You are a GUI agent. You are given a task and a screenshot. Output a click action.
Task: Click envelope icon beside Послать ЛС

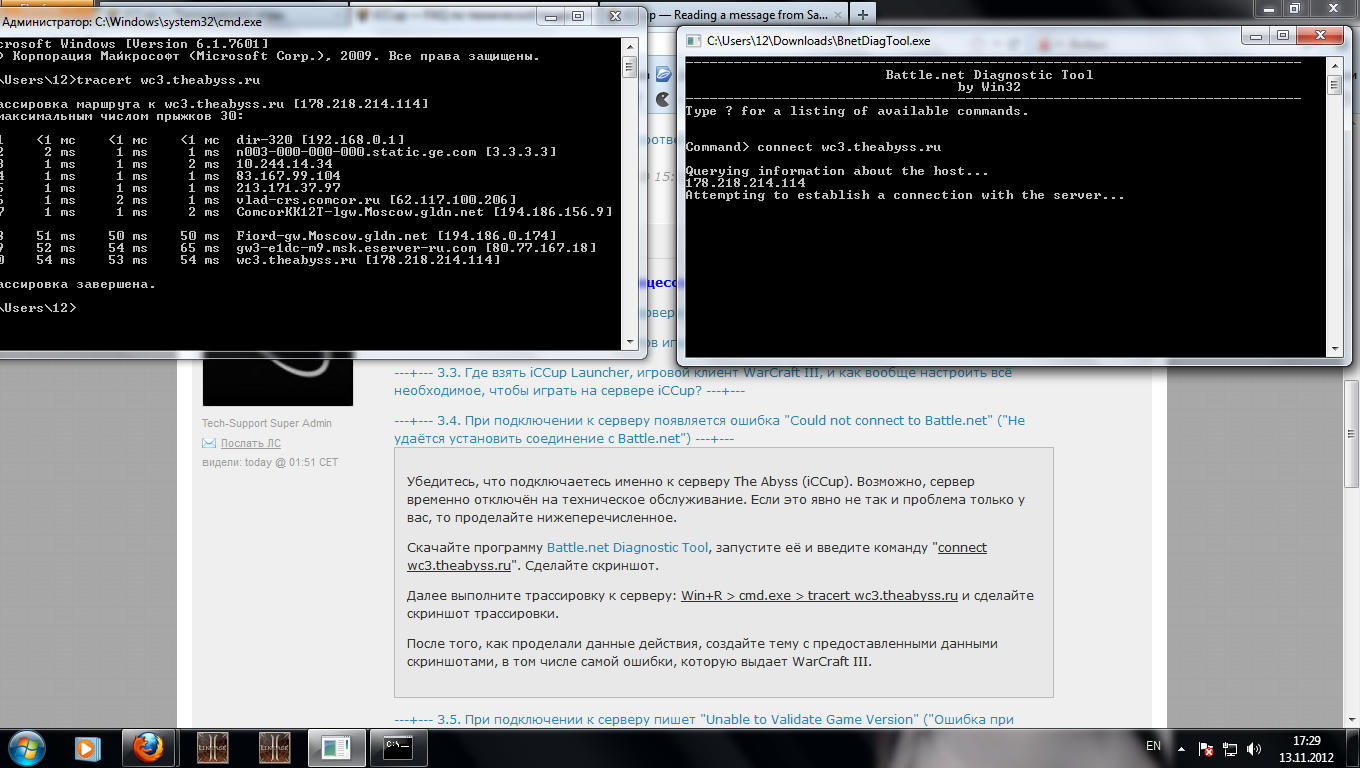[x=209, y=443]
